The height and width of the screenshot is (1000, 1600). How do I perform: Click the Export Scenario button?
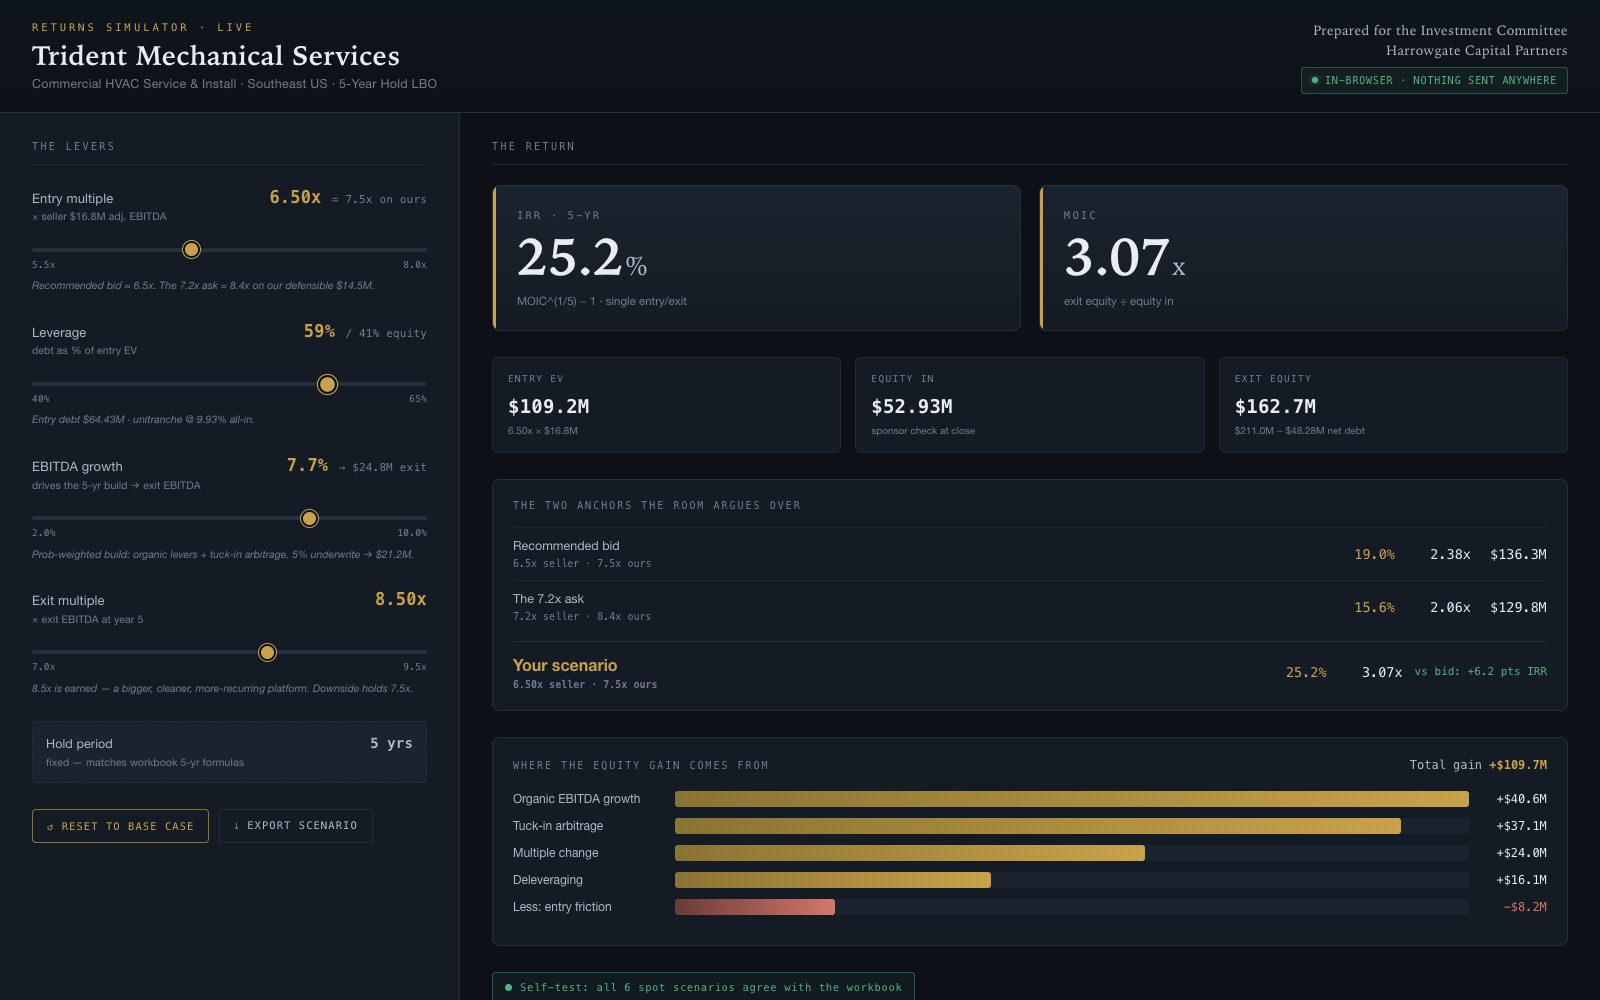point(296,826)
